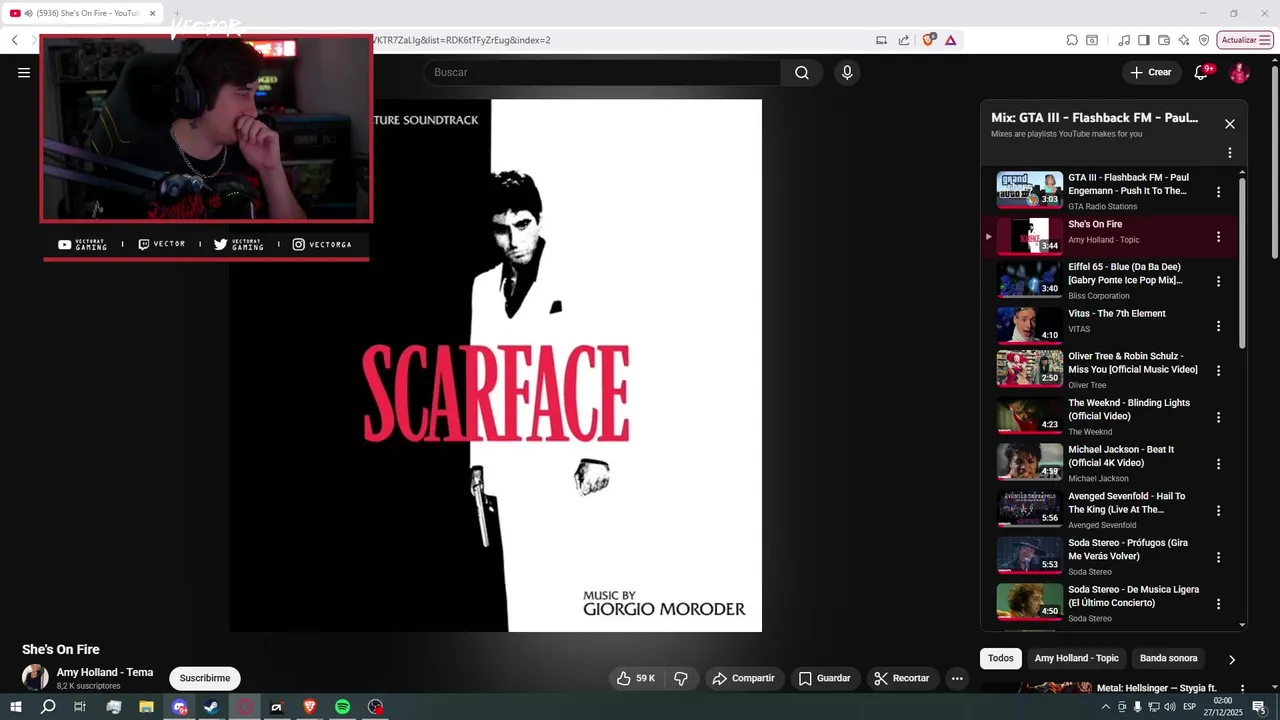The image size is (1280, 720).
Task: Start voice search with the microphone icon
Action: (x=847, y=72)
